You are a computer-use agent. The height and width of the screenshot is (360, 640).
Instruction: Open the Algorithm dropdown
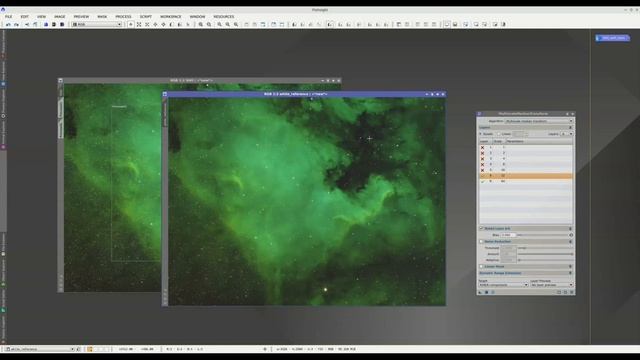coord(539,121)
